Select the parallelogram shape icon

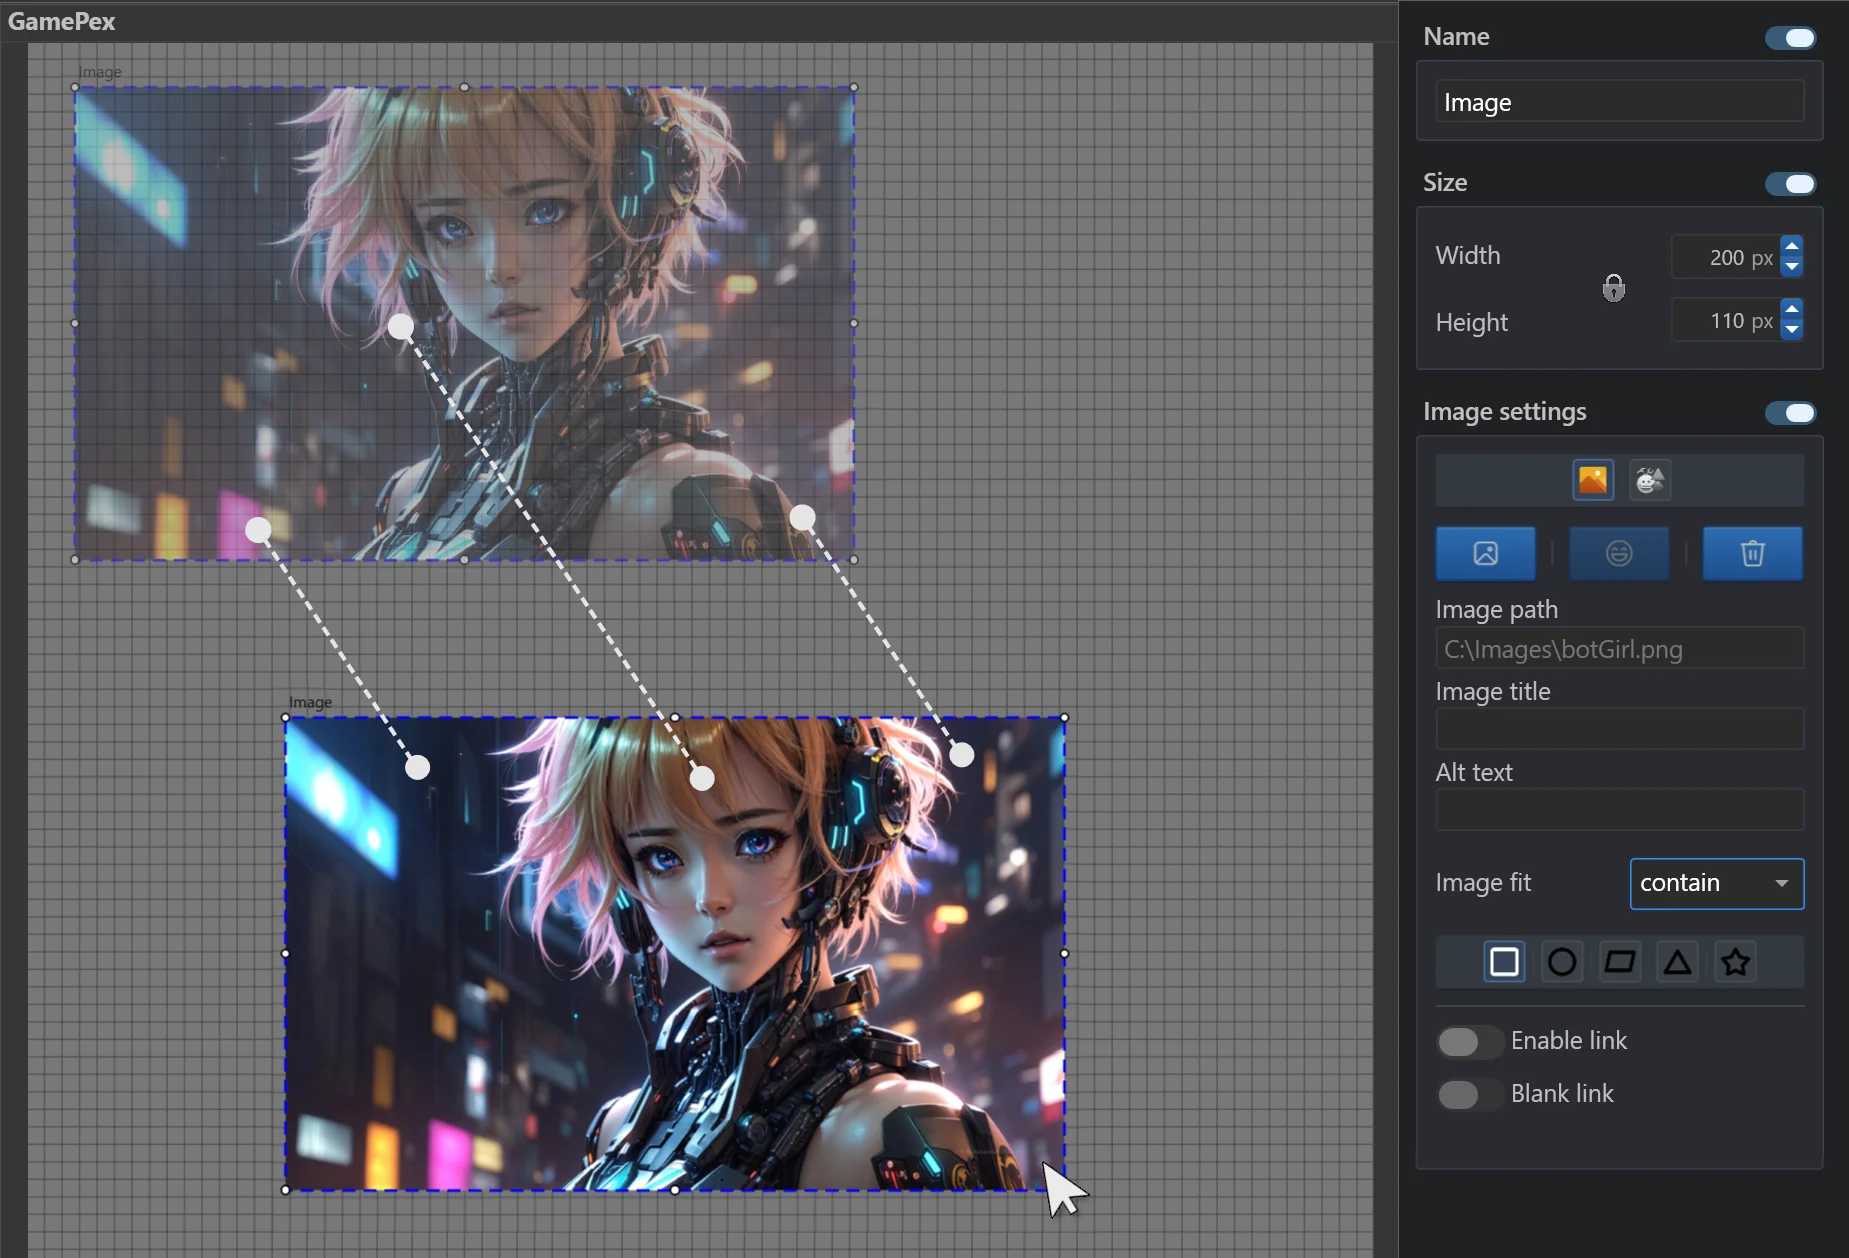pos(1620,962)
